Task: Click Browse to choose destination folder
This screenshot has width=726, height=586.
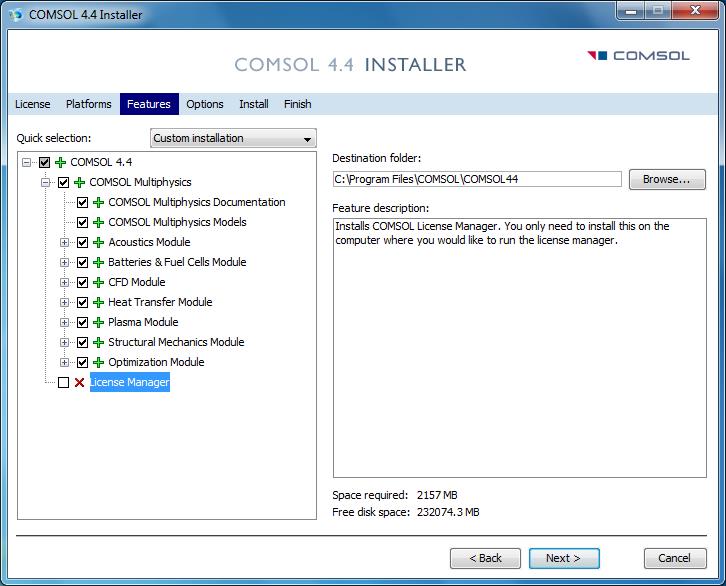Action: [x=666, y=180]
